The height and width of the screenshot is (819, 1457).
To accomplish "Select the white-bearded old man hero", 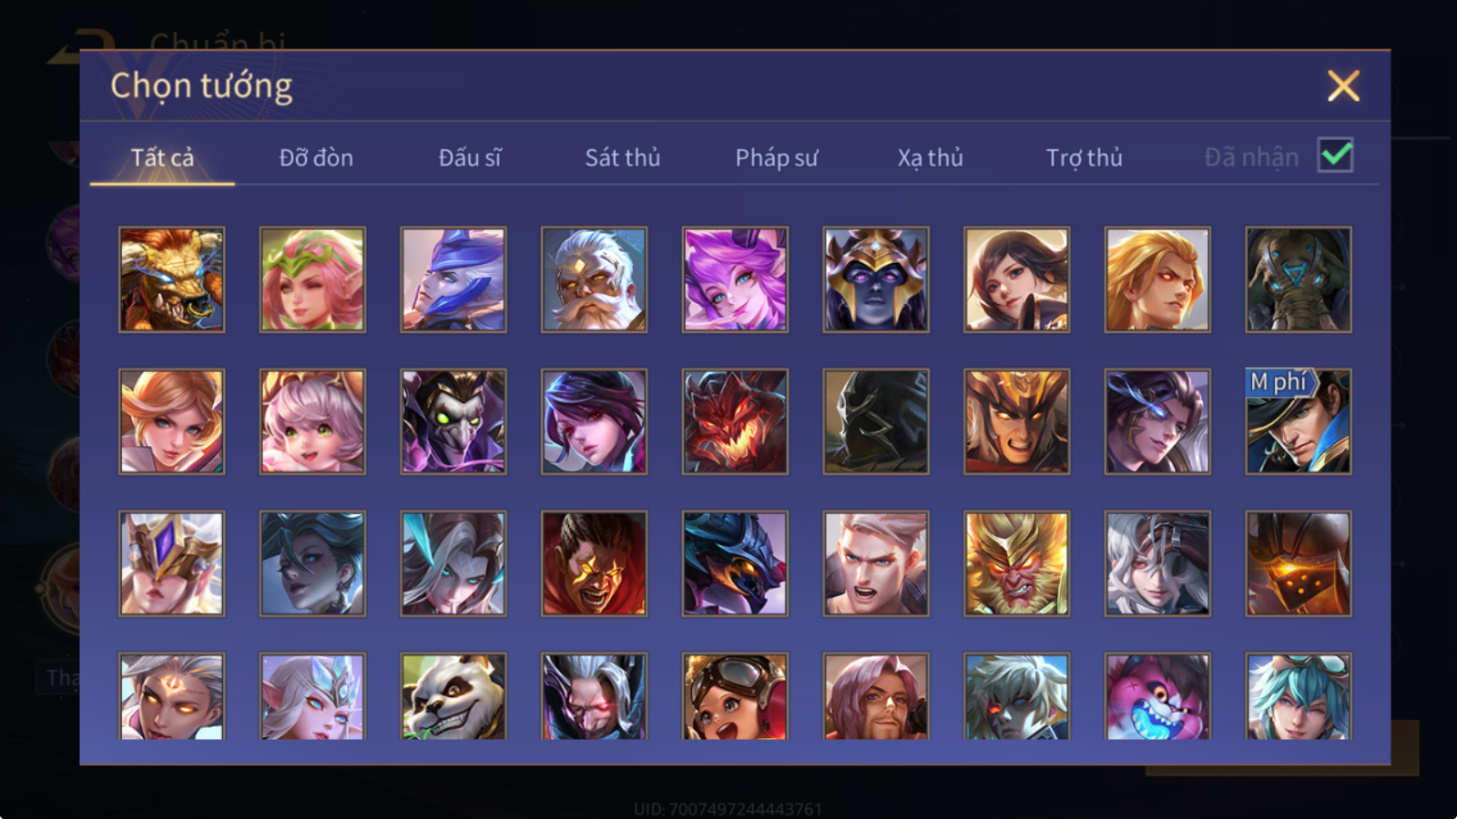I will pyautogui.click(x=594, y=279).
